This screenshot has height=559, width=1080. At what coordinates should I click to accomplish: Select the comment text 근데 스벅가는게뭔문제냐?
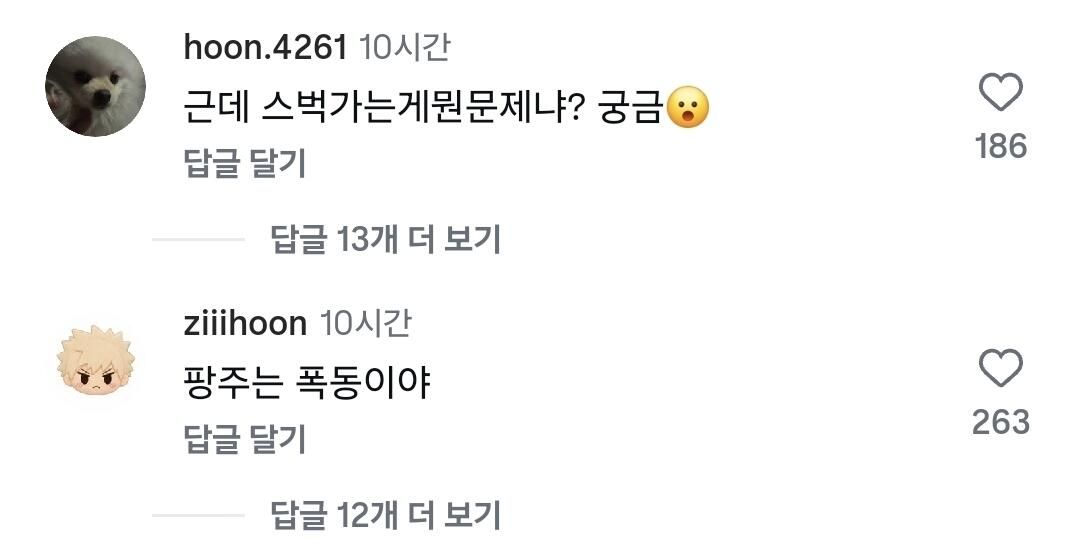384,109
